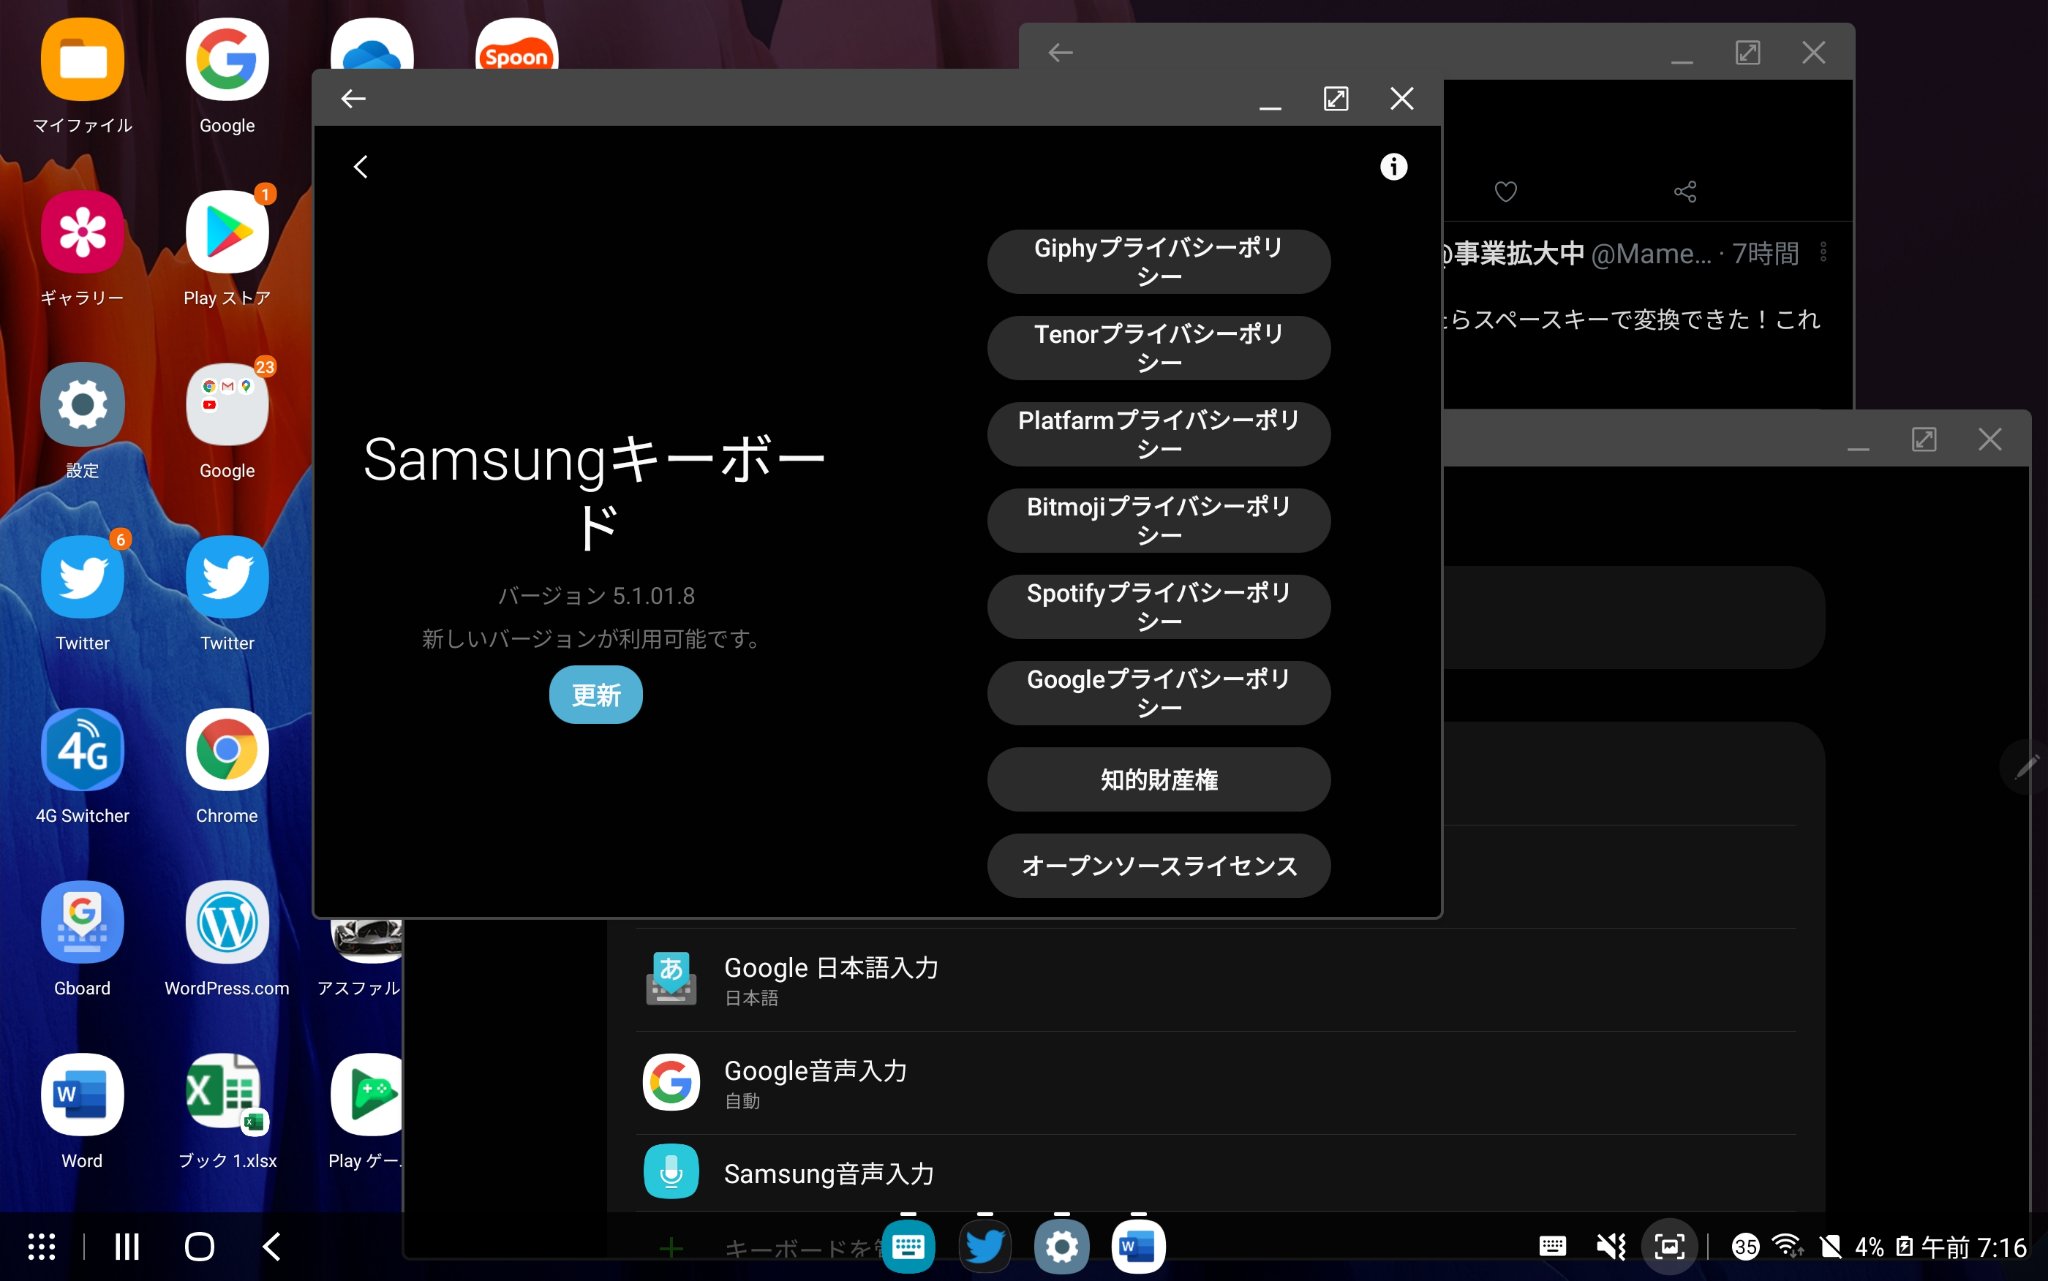Open the Google folder with badge 23
This screenshot has width=2048, height=1281.
click(x=227, y=405)
